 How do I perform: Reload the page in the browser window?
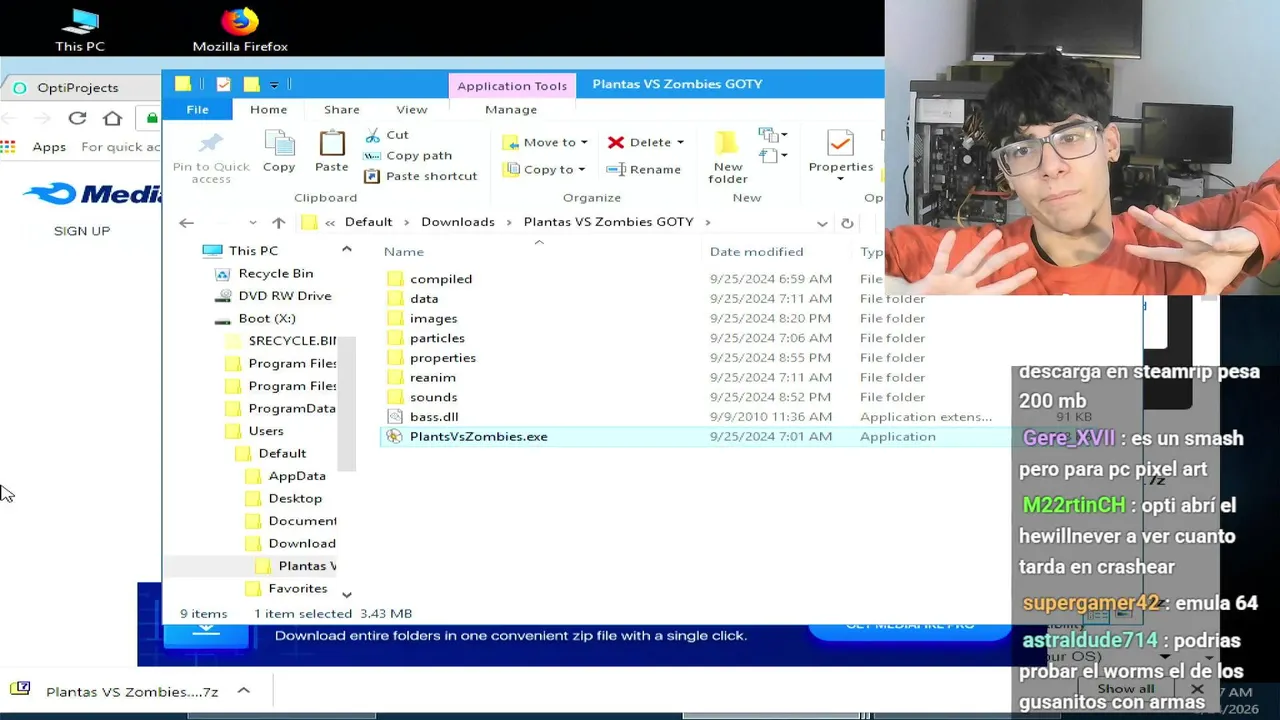point(77,118)
